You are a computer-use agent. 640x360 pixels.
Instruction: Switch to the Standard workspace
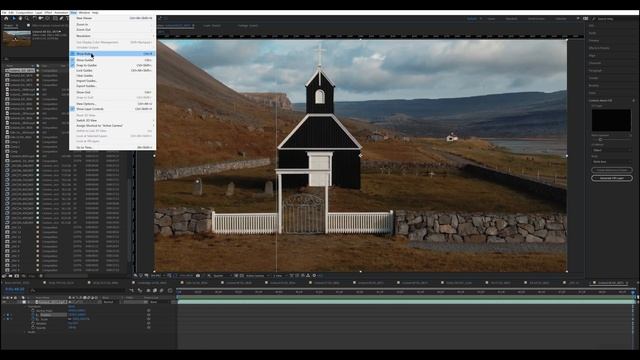pyautogui.click(x=512, y=19)
